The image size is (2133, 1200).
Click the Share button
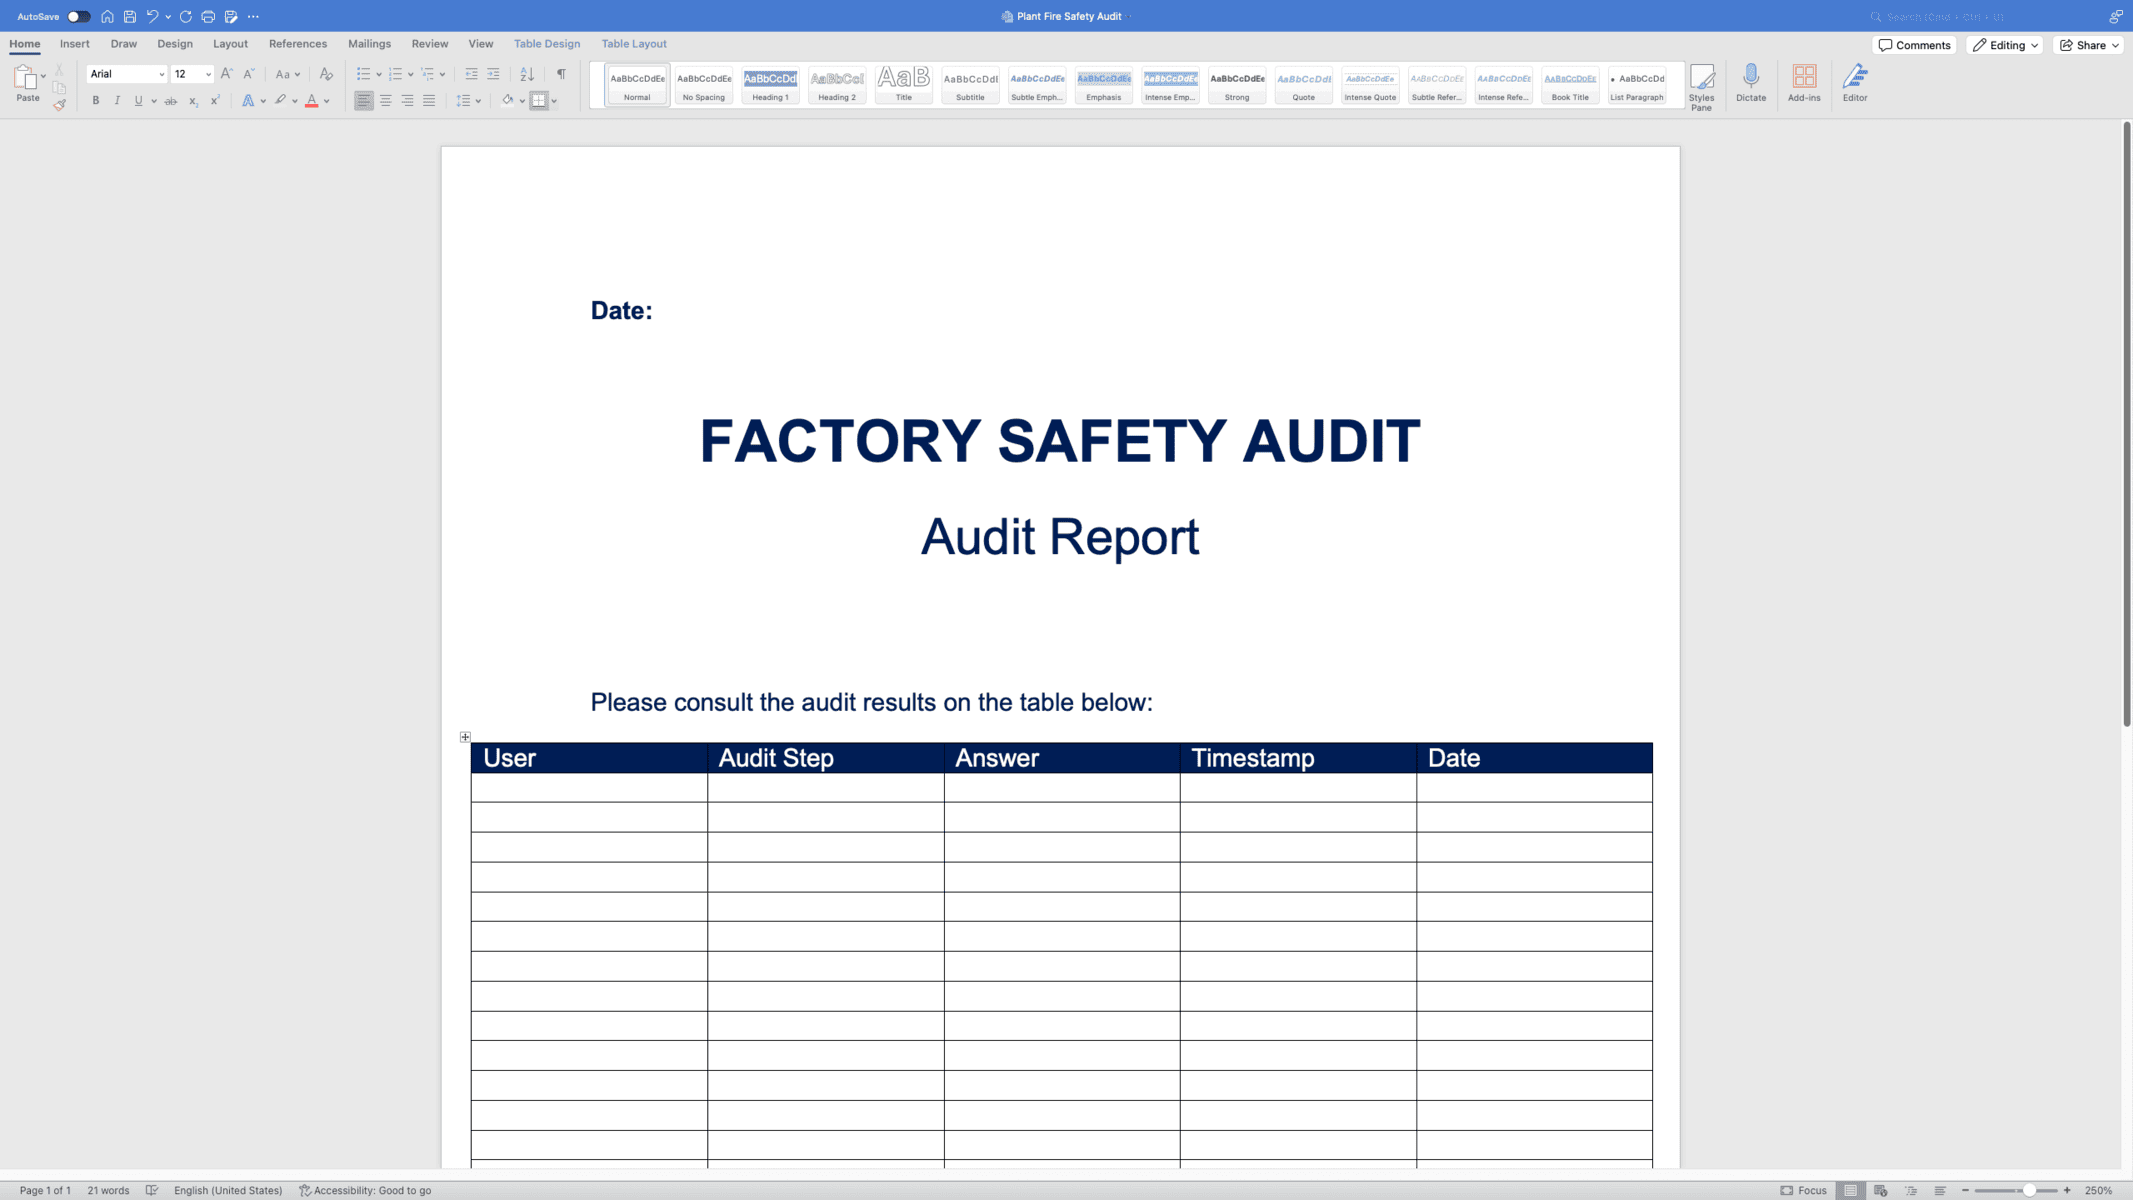point(2087,44)
